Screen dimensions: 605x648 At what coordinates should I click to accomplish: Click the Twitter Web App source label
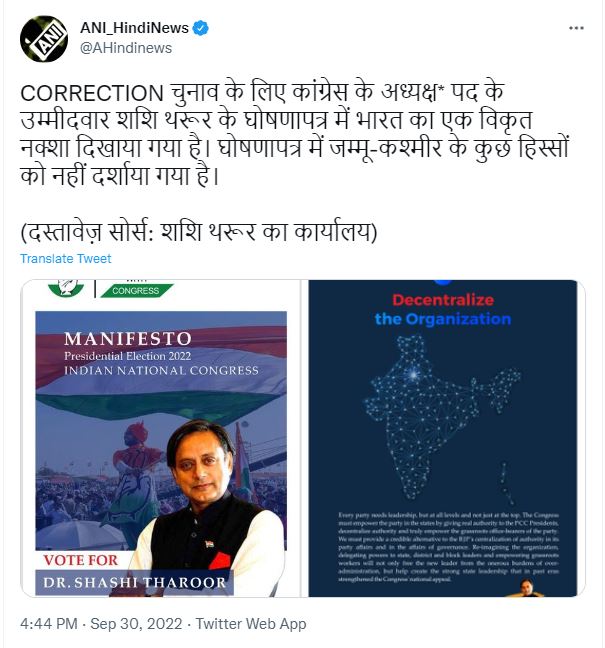point(251,623)
